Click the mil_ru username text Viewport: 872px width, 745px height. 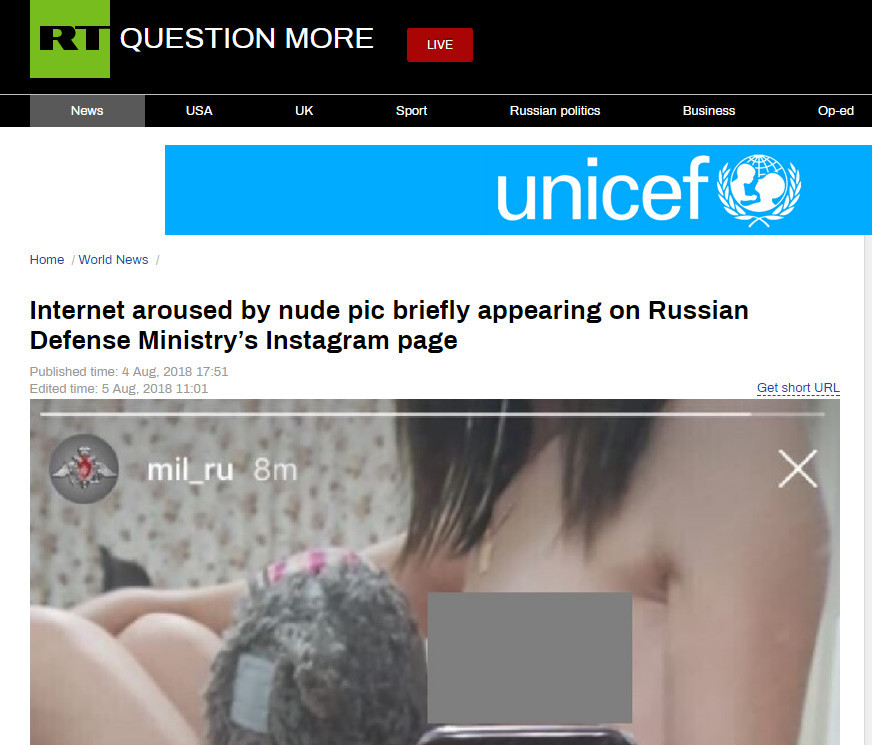190,470
